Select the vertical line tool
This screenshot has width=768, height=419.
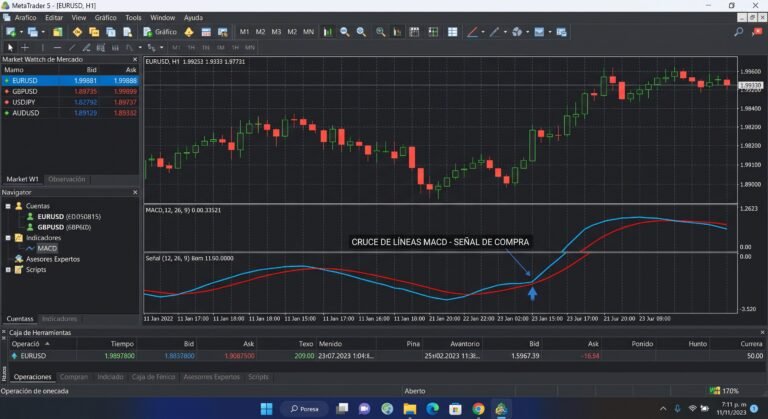click(x=43, y=48)
